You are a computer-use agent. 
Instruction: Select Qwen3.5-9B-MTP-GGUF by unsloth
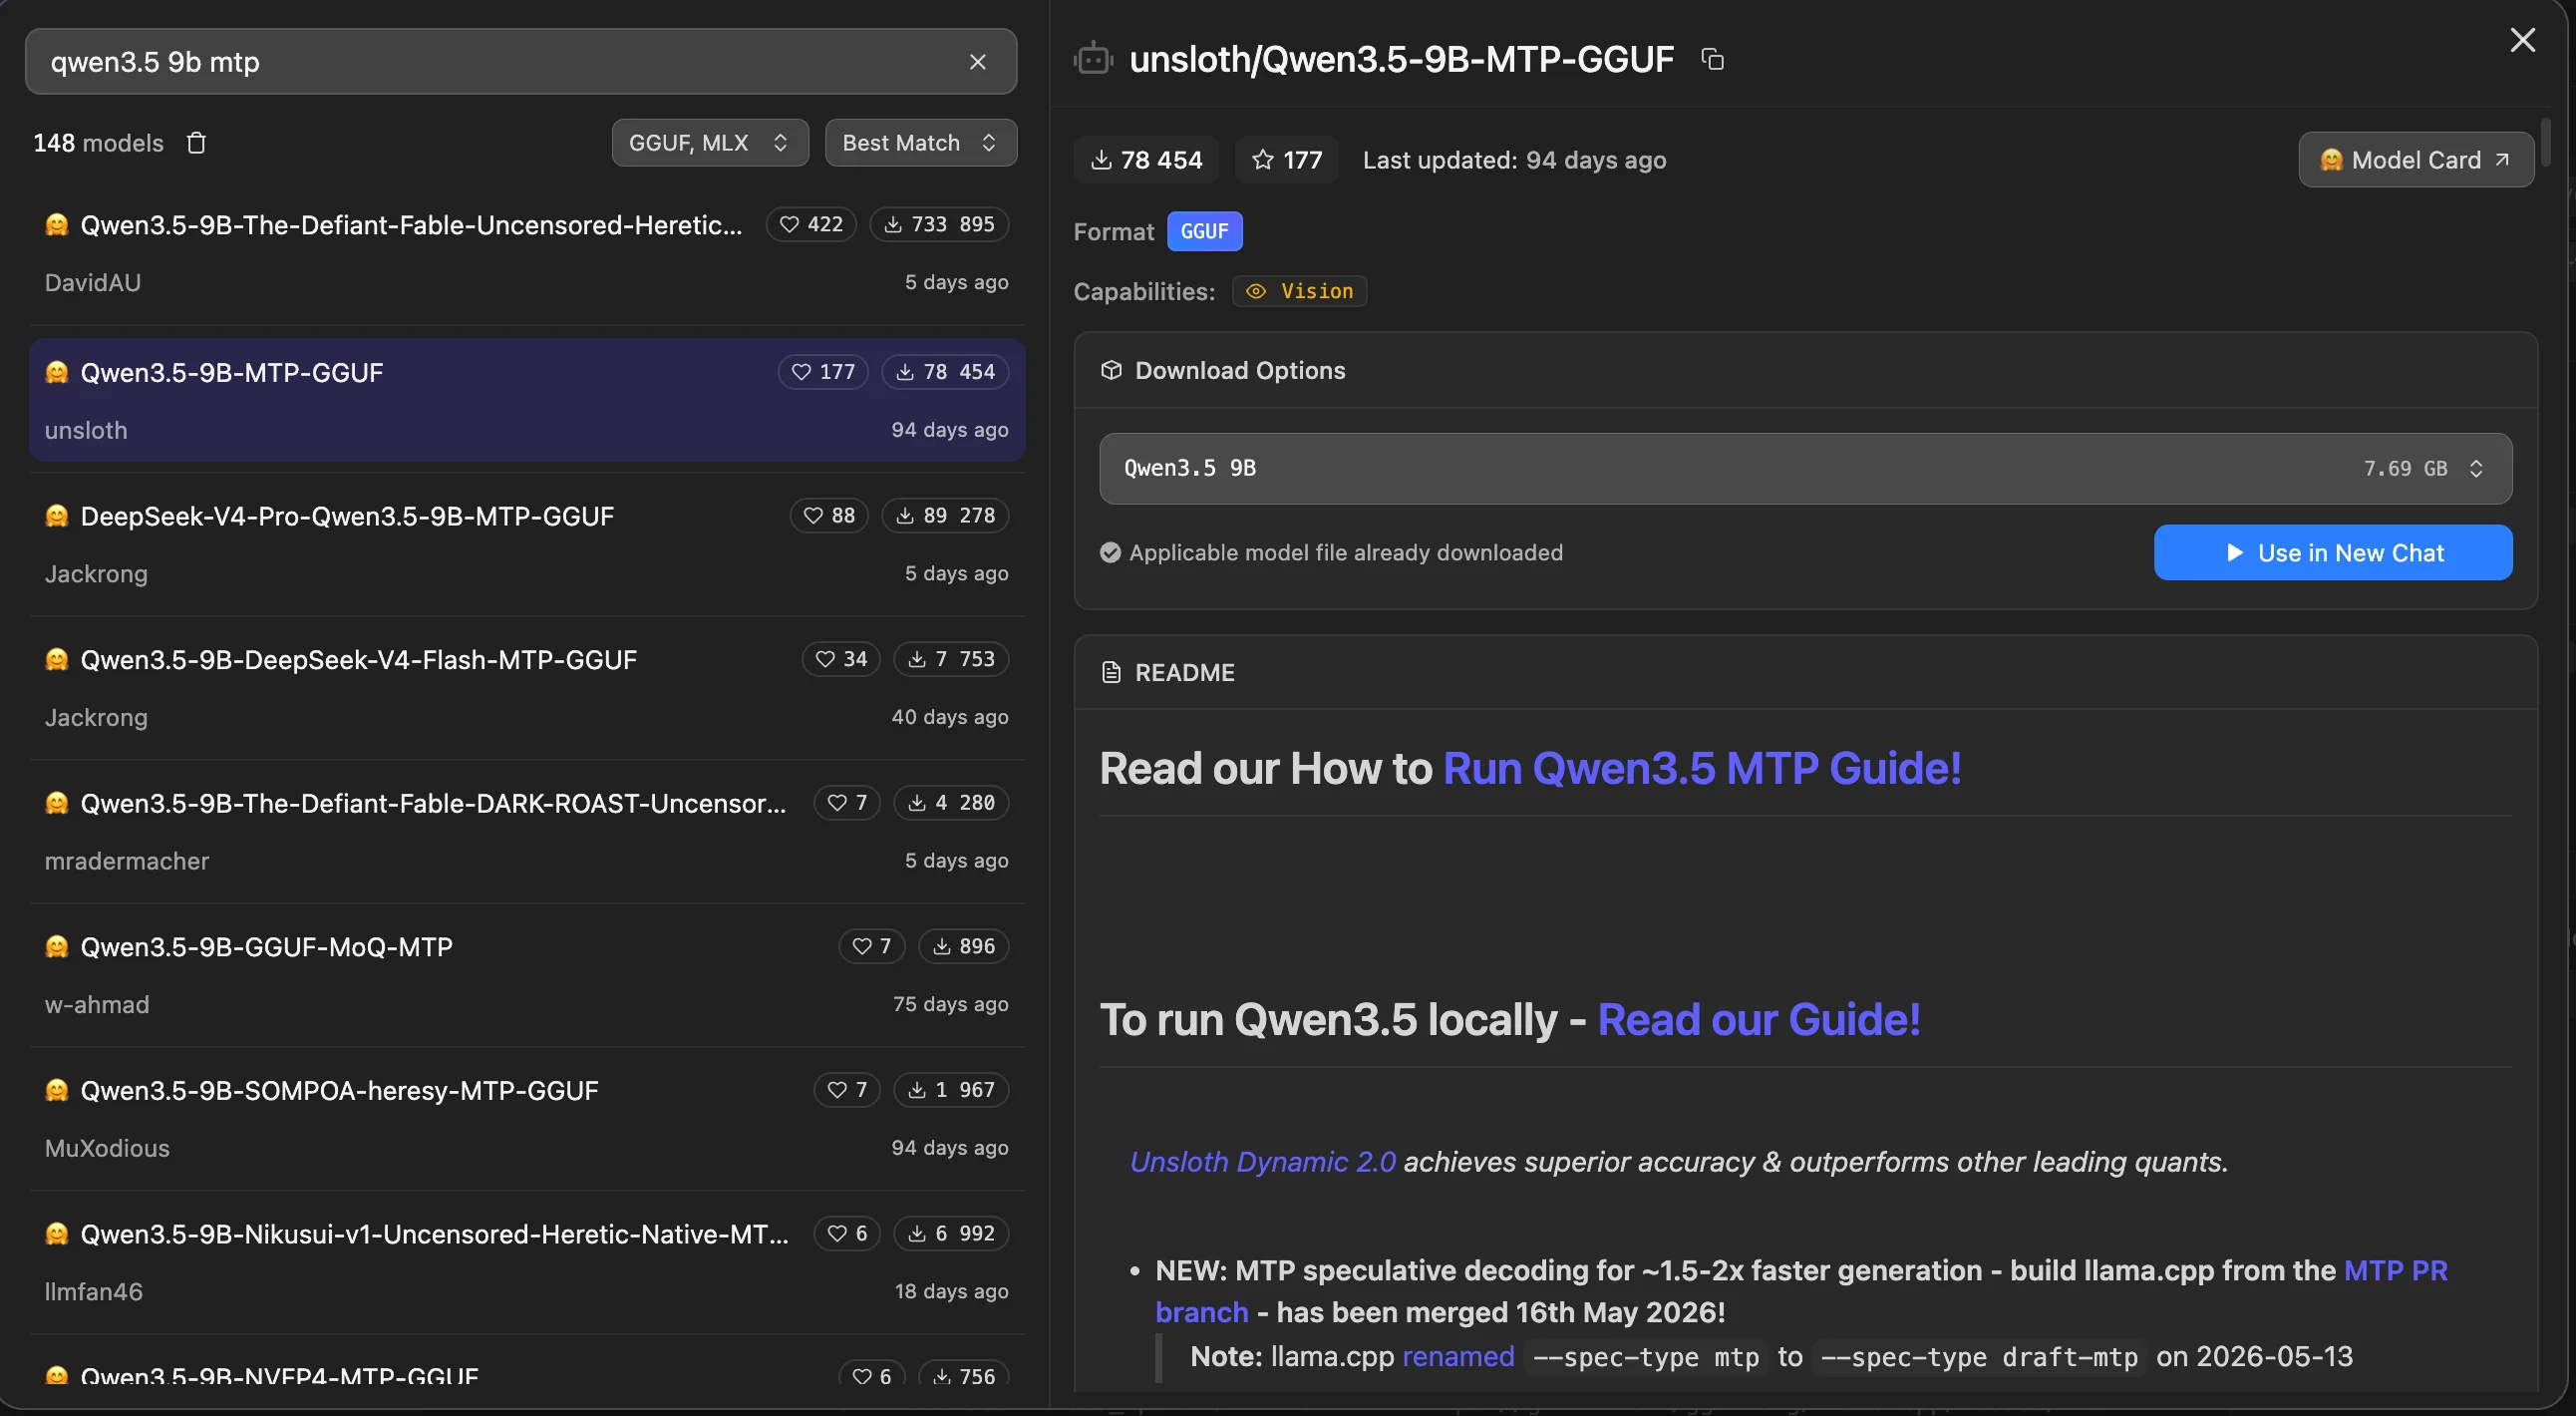tap(527, 400)
